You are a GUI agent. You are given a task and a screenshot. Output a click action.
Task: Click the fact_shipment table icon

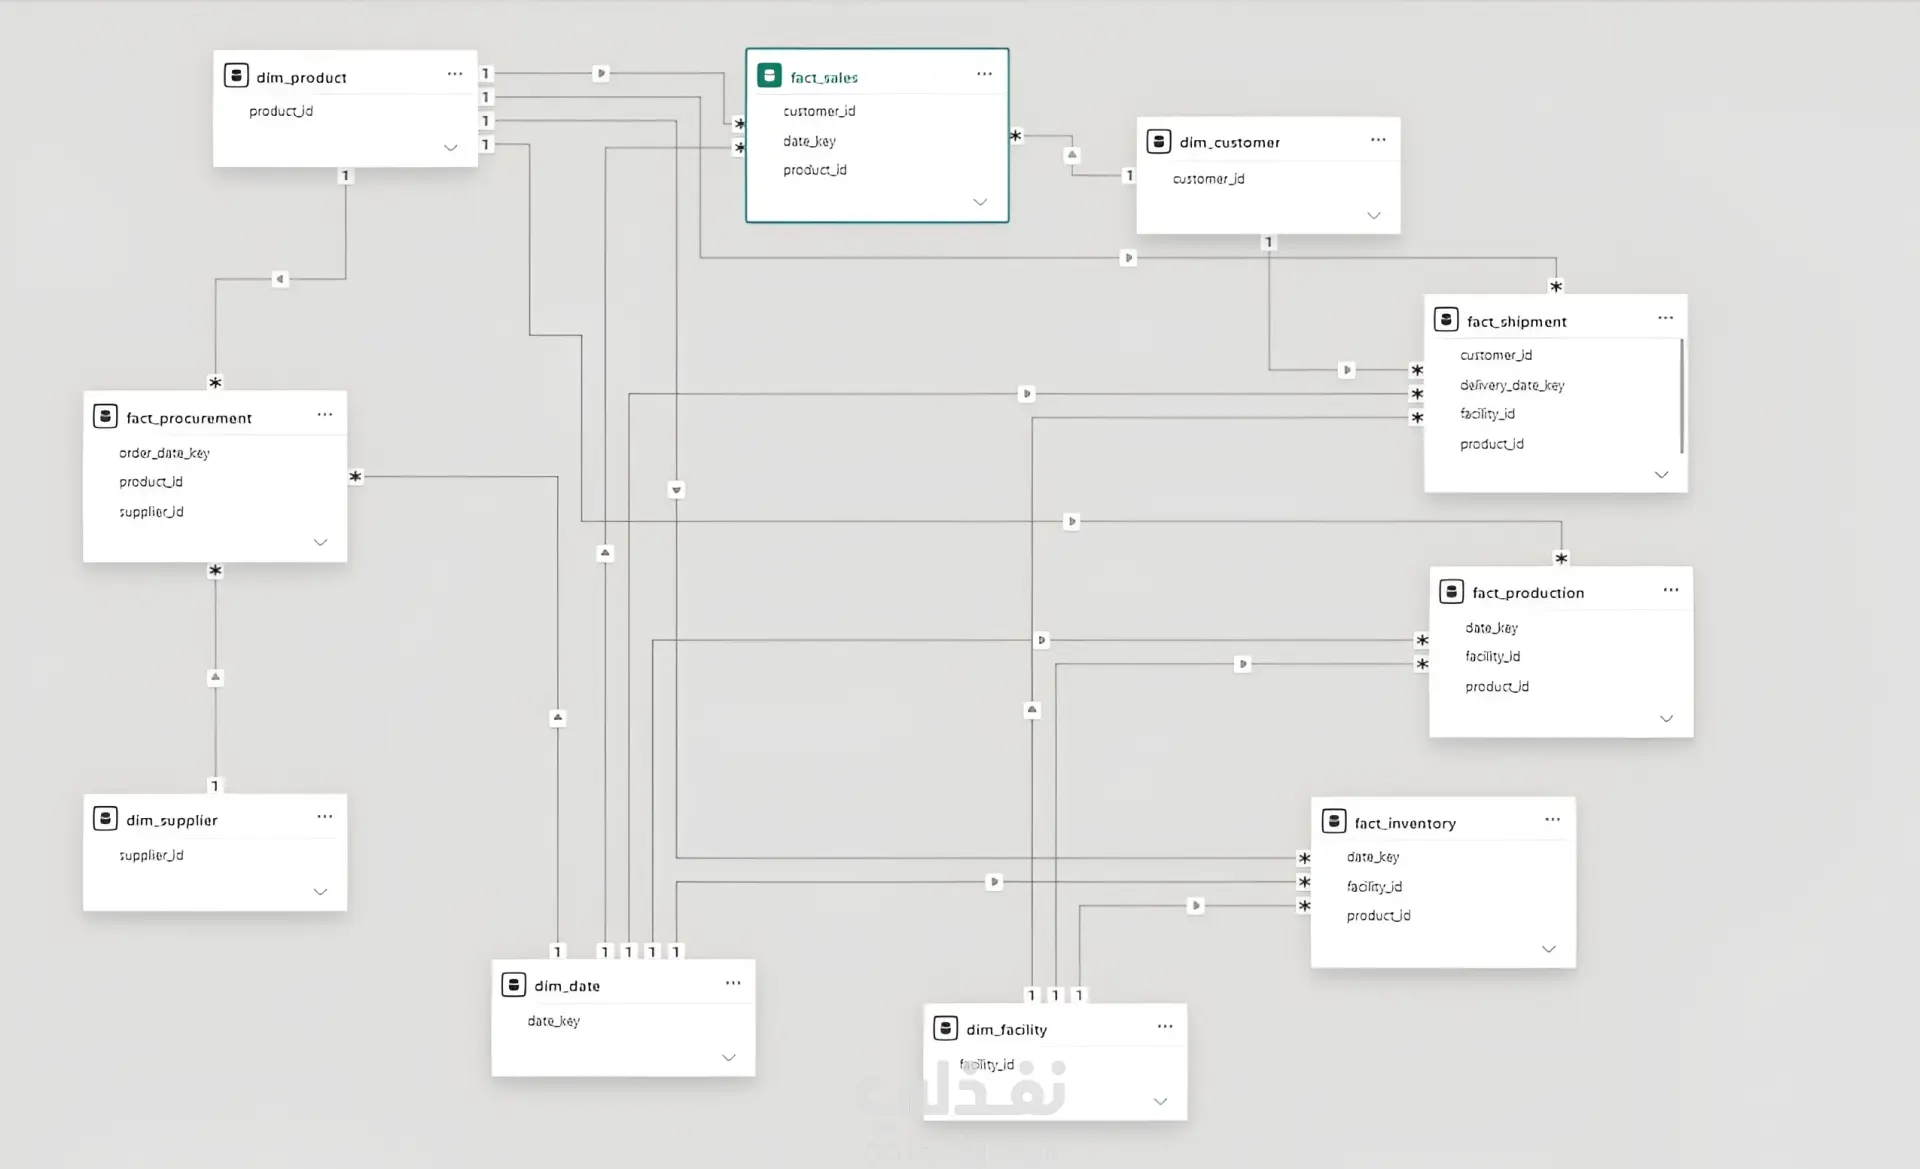point(1446,320)
